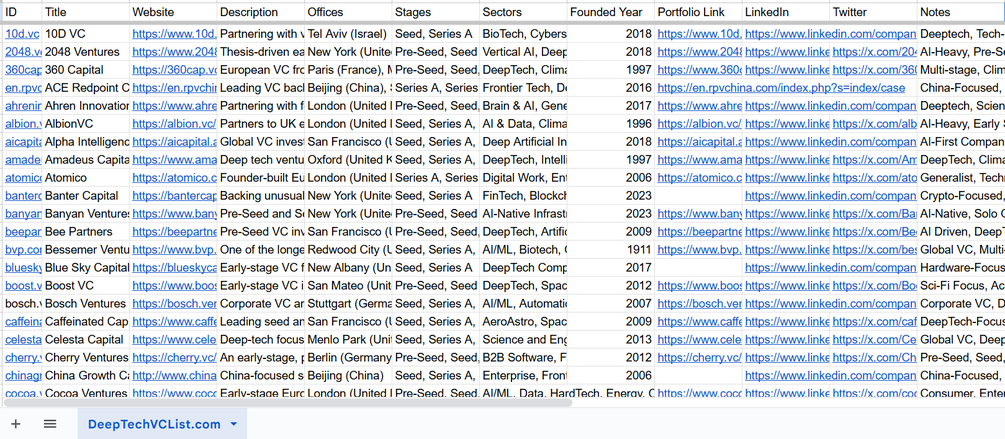Add a new sheet with the plus icon

click(x=15, y=424)
